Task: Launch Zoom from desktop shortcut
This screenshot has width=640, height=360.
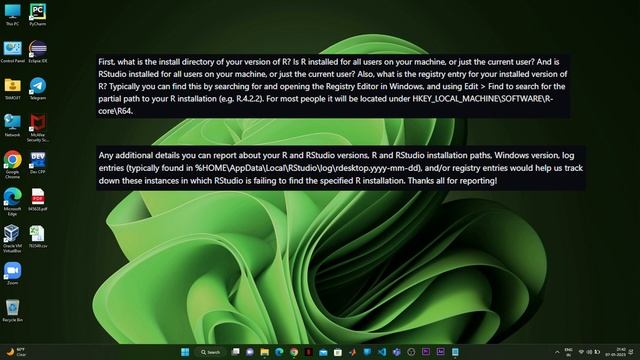Action: click(x=13, y=273)
